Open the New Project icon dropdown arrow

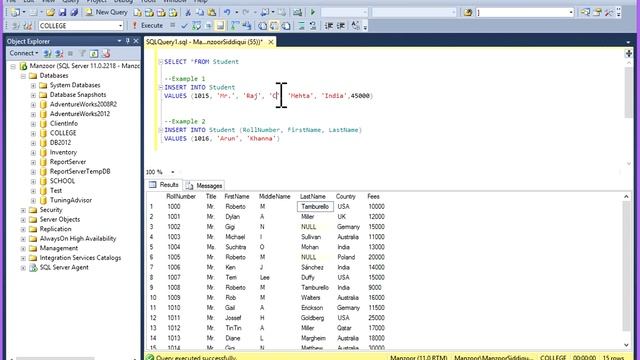(24, 12)
